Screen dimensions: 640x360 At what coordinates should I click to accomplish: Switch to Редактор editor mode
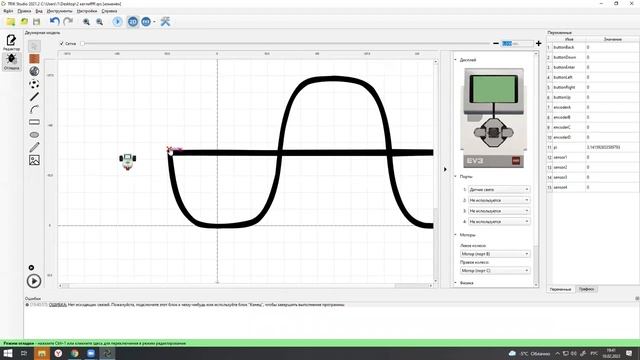click(x=11, y=42)
